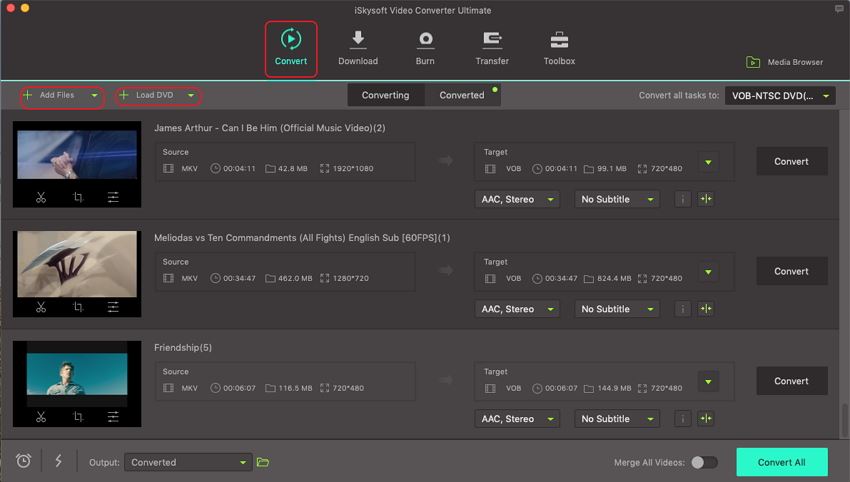Open the output folder icon
Screen dimensions: 850x482
(263, 462)
